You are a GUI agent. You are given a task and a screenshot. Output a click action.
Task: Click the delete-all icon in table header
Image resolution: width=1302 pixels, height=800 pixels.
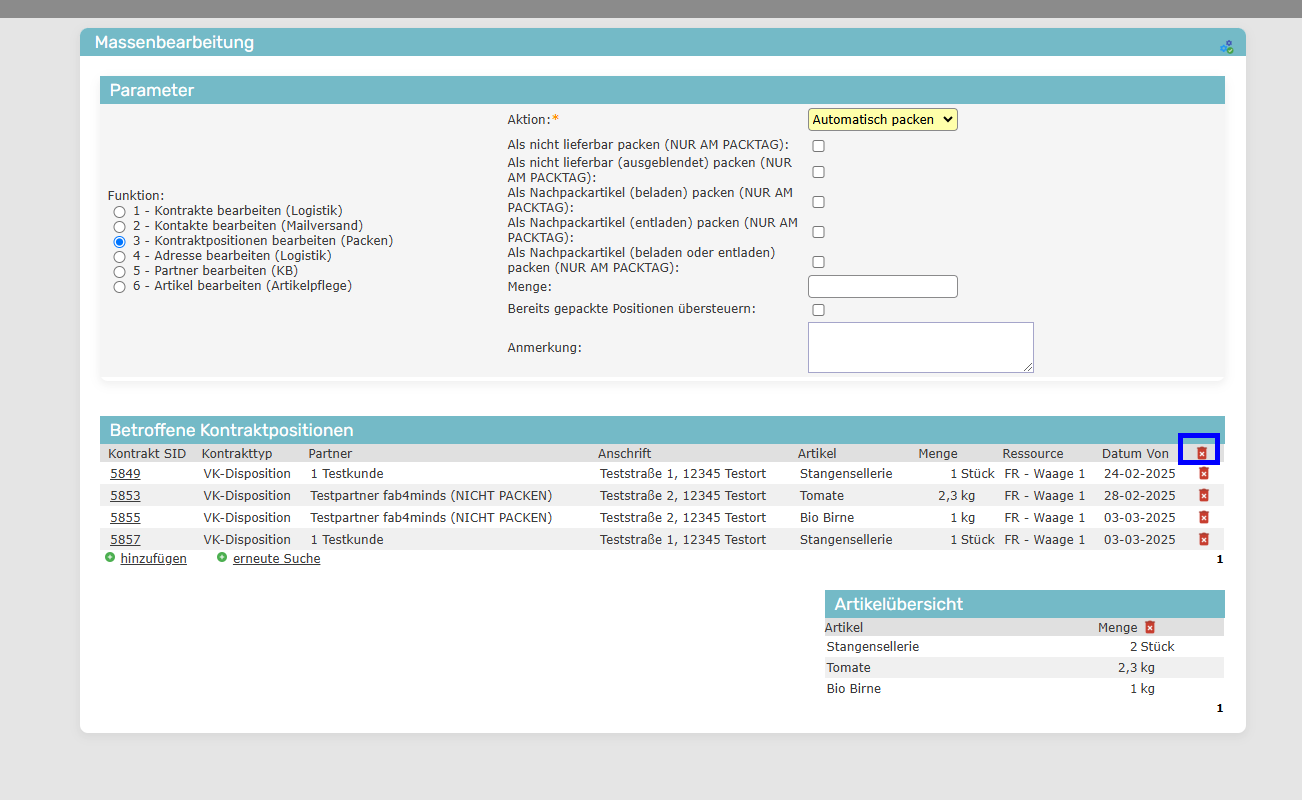tap(1202, 453)
